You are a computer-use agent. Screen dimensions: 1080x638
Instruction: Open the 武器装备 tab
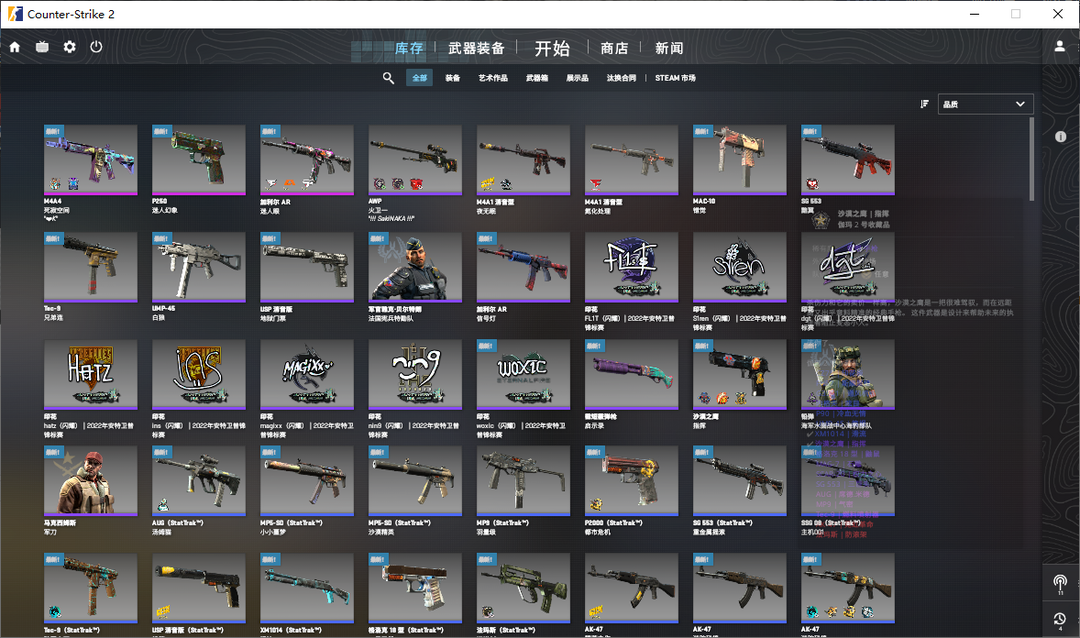point(476,48)
